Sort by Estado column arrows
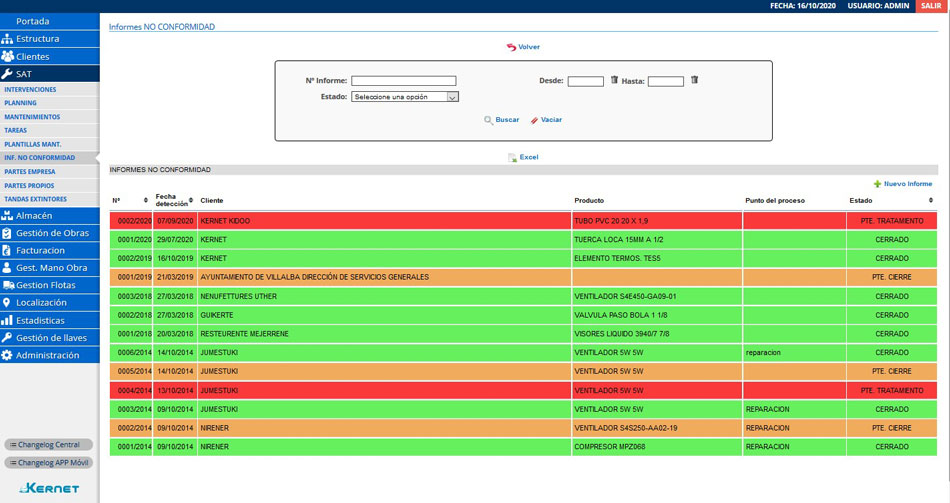This screenshot has height=503, width=950. 931,200
